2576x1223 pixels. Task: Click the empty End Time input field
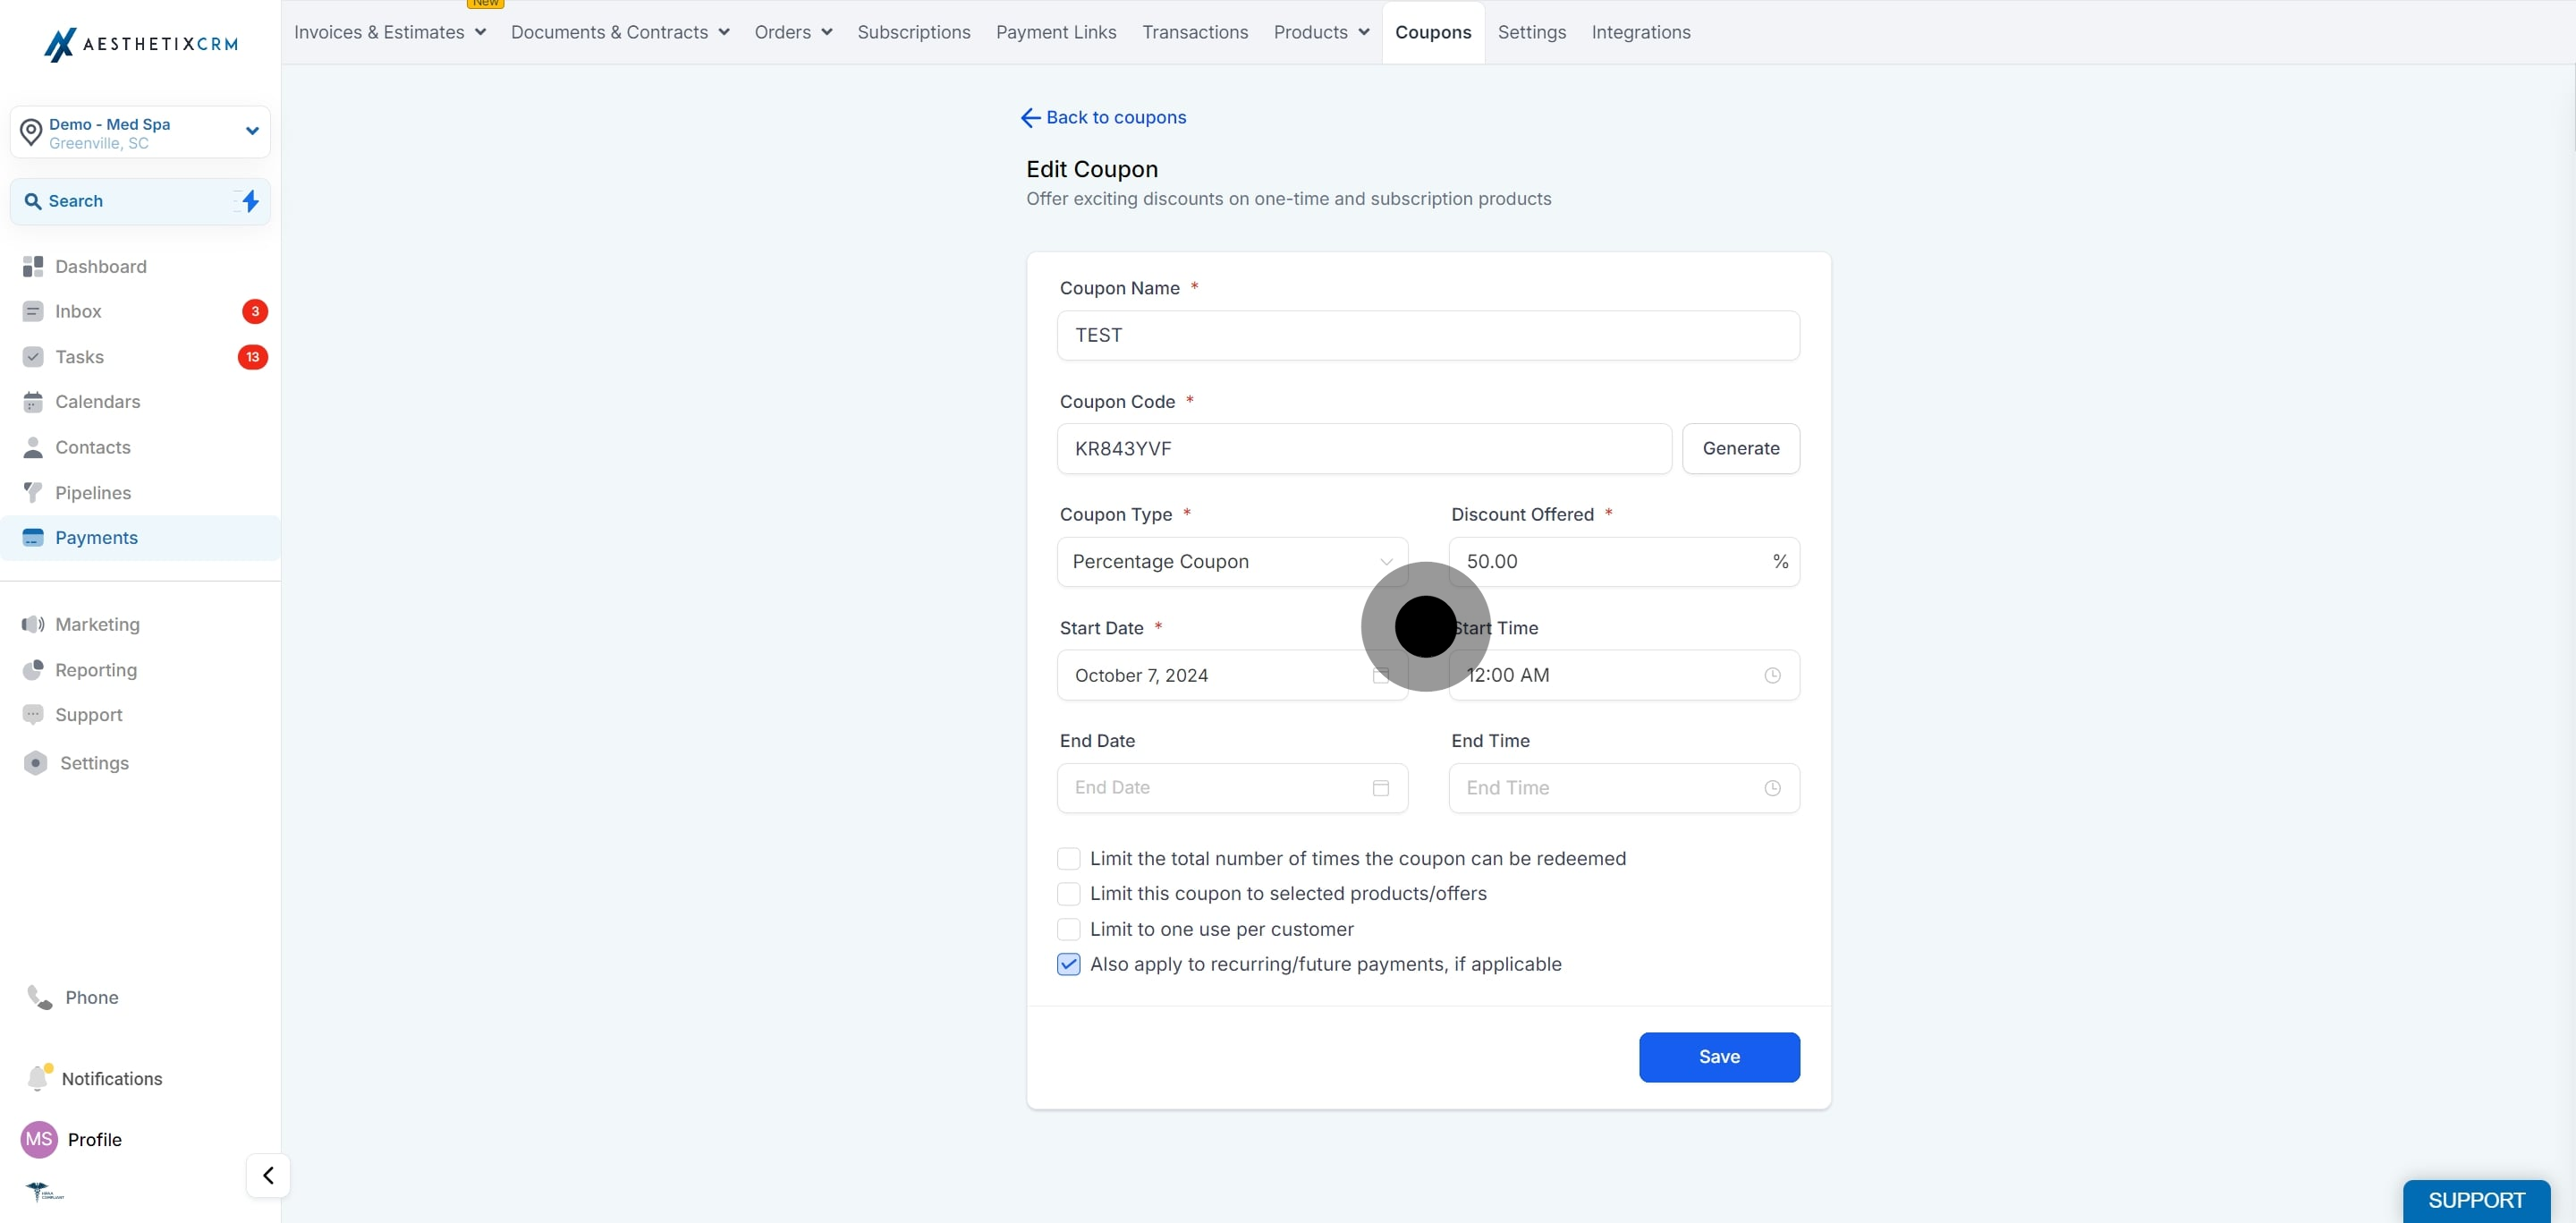[1624, 788]
